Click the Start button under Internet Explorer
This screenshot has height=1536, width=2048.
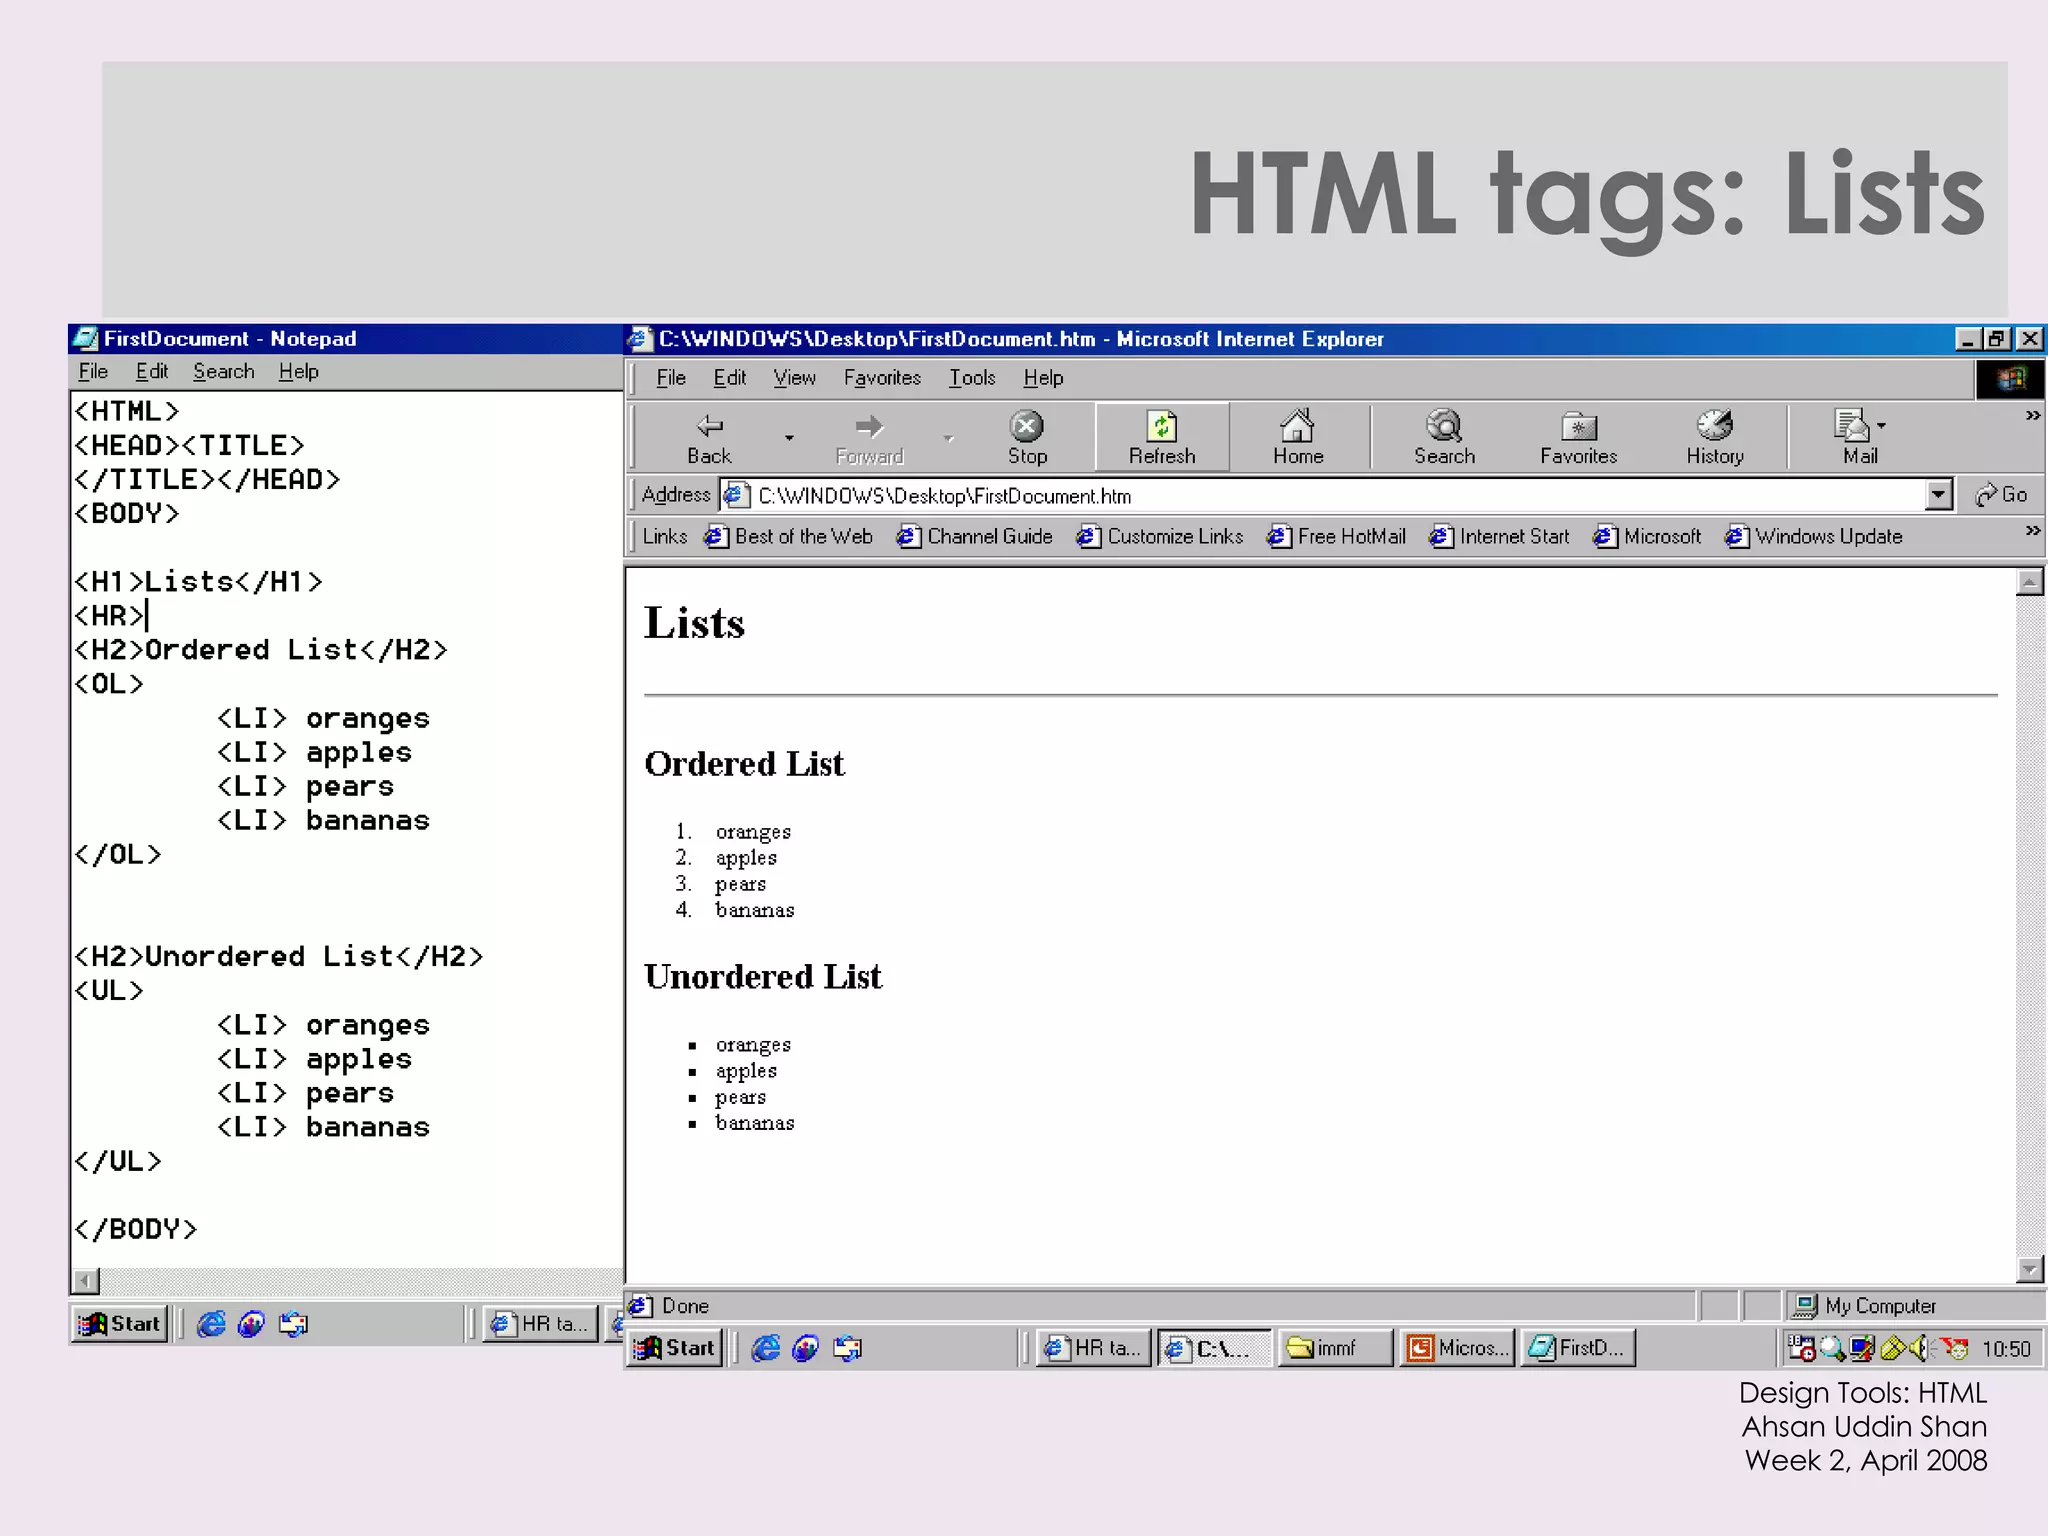676,1348
